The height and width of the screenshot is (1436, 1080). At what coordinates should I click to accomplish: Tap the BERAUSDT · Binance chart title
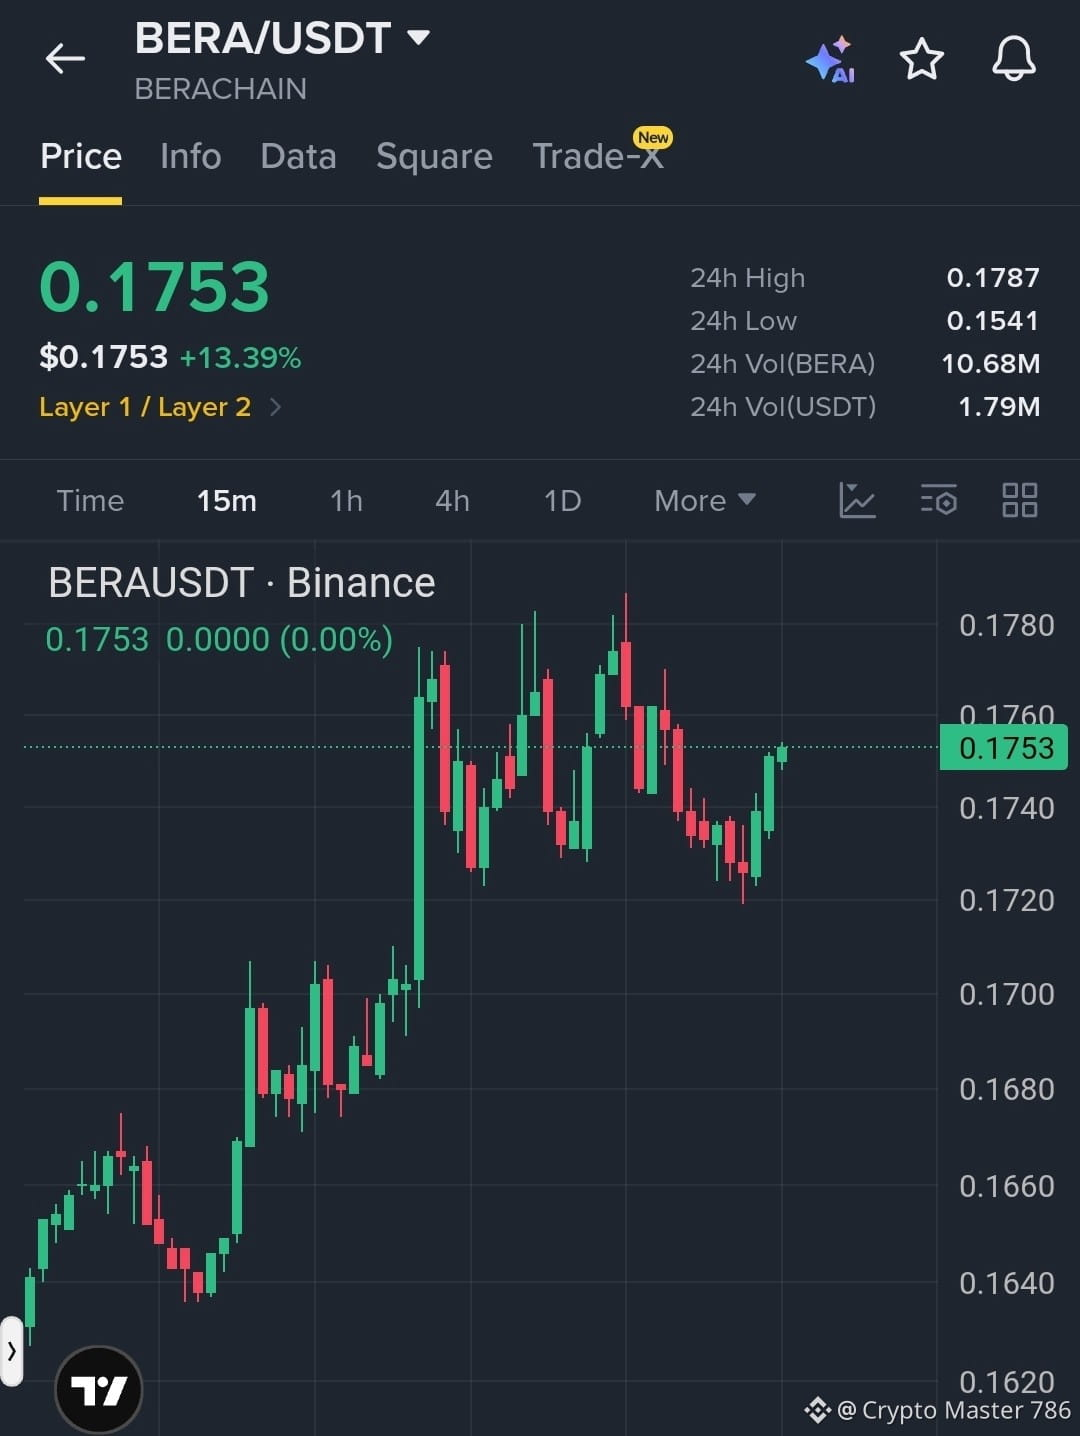[x=241, y=583]
